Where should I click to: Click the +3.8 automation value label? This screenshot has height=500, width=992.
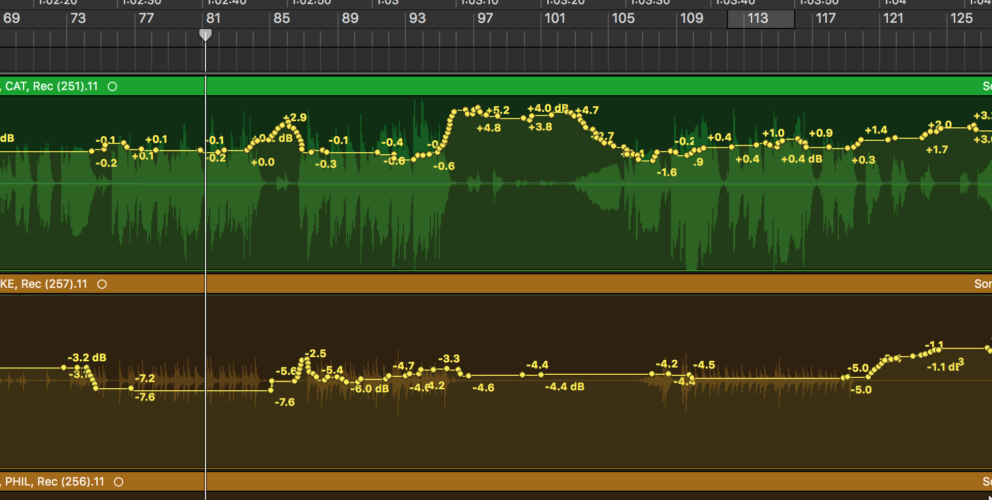[540, 127]
